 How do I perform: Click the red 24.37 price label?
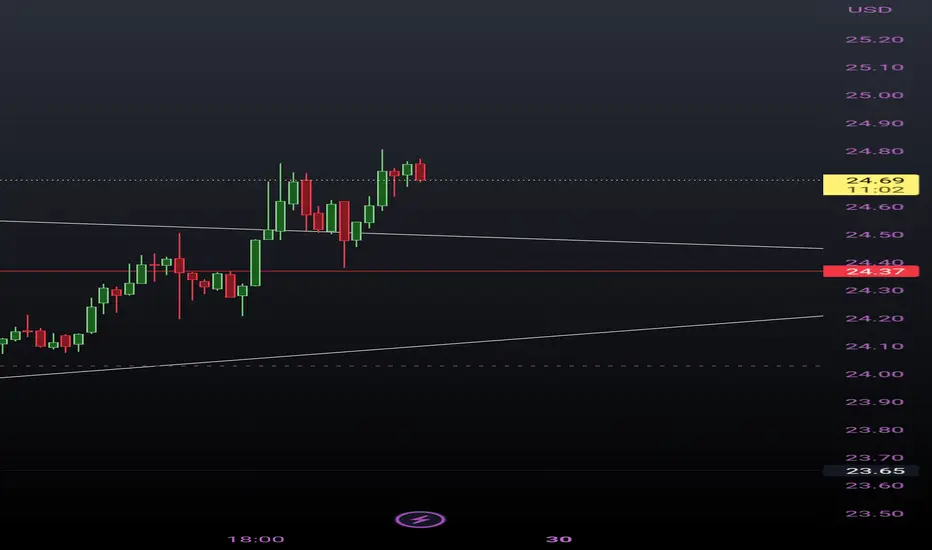point(871,271)
